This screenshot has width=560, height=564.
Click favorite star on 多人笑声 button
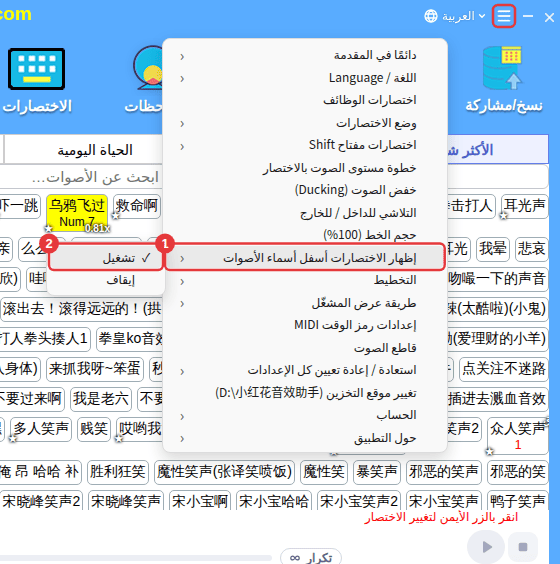13,438
